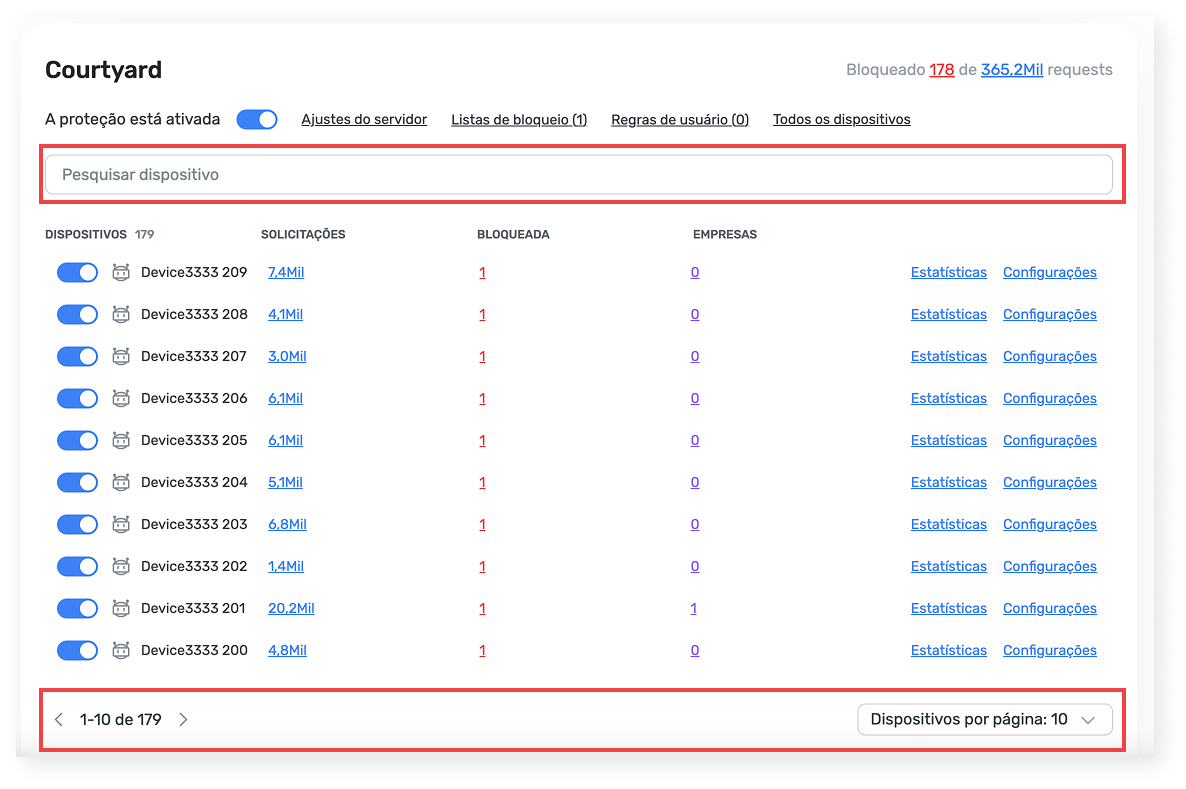The image size is (1186, 789).
Task: Click the '1-10 de 179' page indicator
Action: (121, 719)
